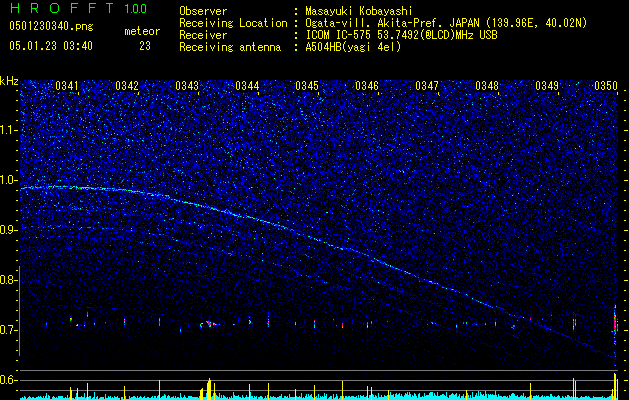Viewport: 629px width, 400px height.
Task: Click the meteor label
Action: tap(142, 31)
